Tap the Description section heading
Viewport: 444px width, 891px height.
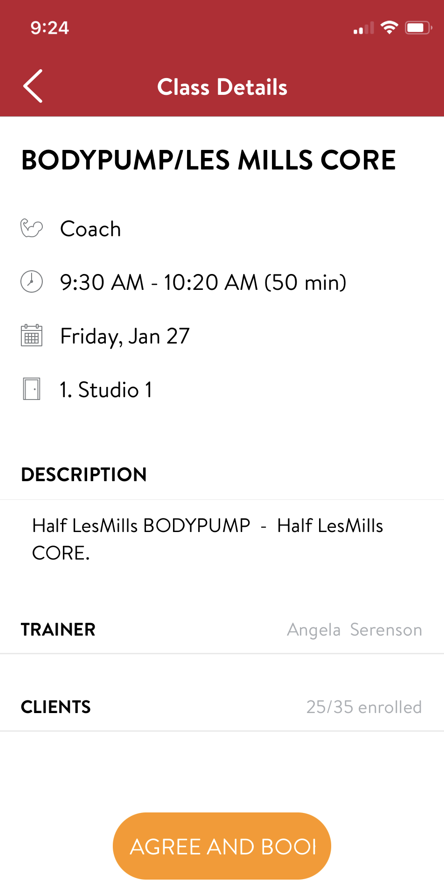tap(84, 474)
